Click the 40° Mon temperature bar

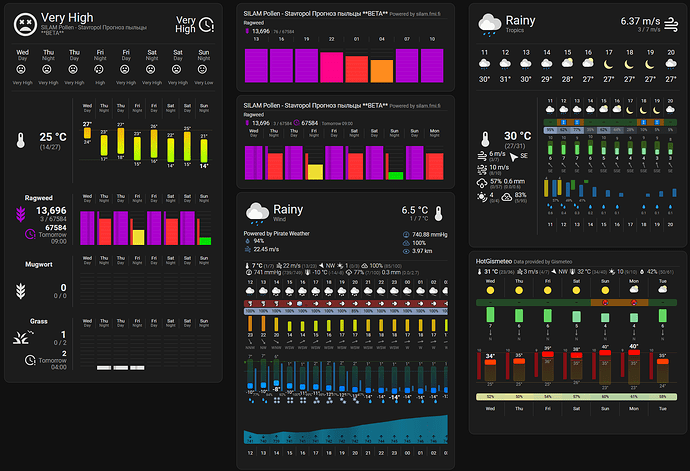634,366
